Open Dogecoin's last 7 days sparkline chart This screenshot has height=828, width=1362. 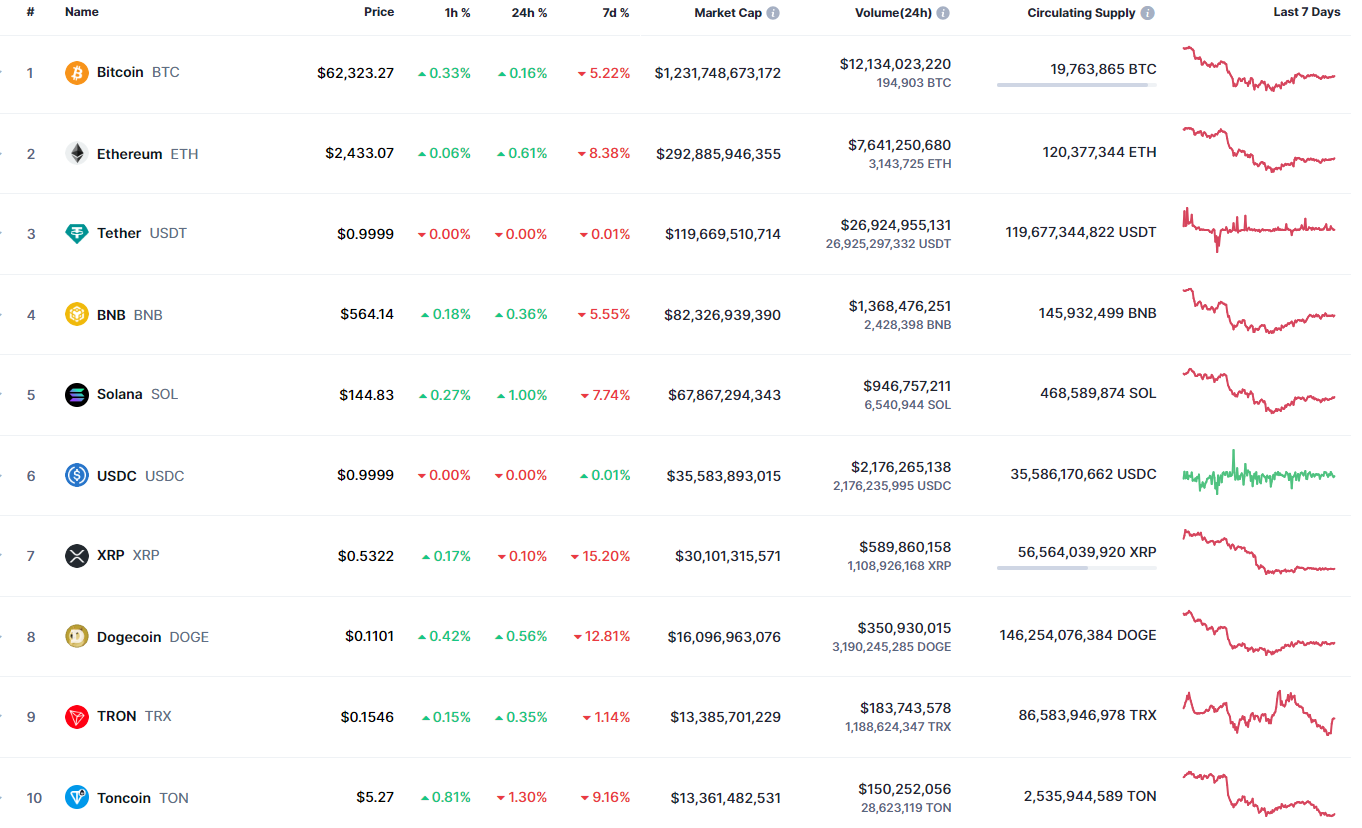point(1259,633)
